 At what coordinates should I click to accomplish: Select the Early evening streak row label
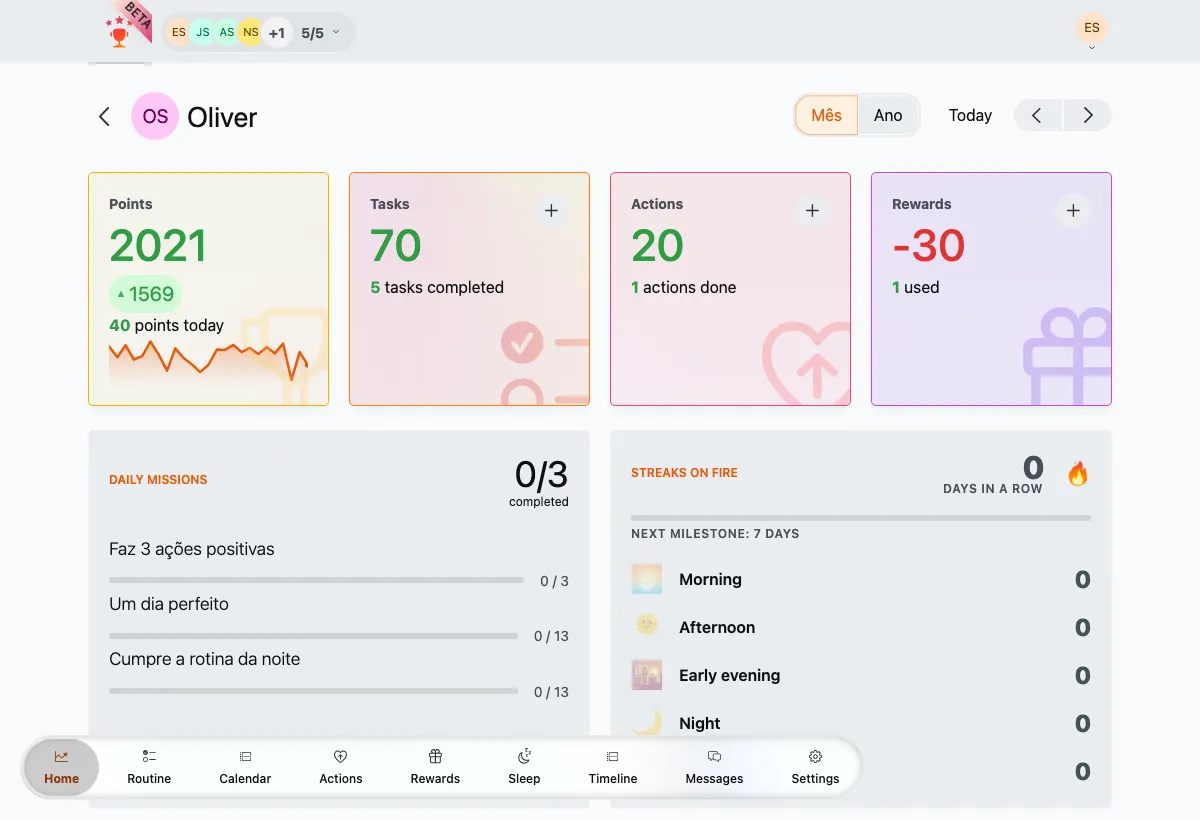pos(729,675)
